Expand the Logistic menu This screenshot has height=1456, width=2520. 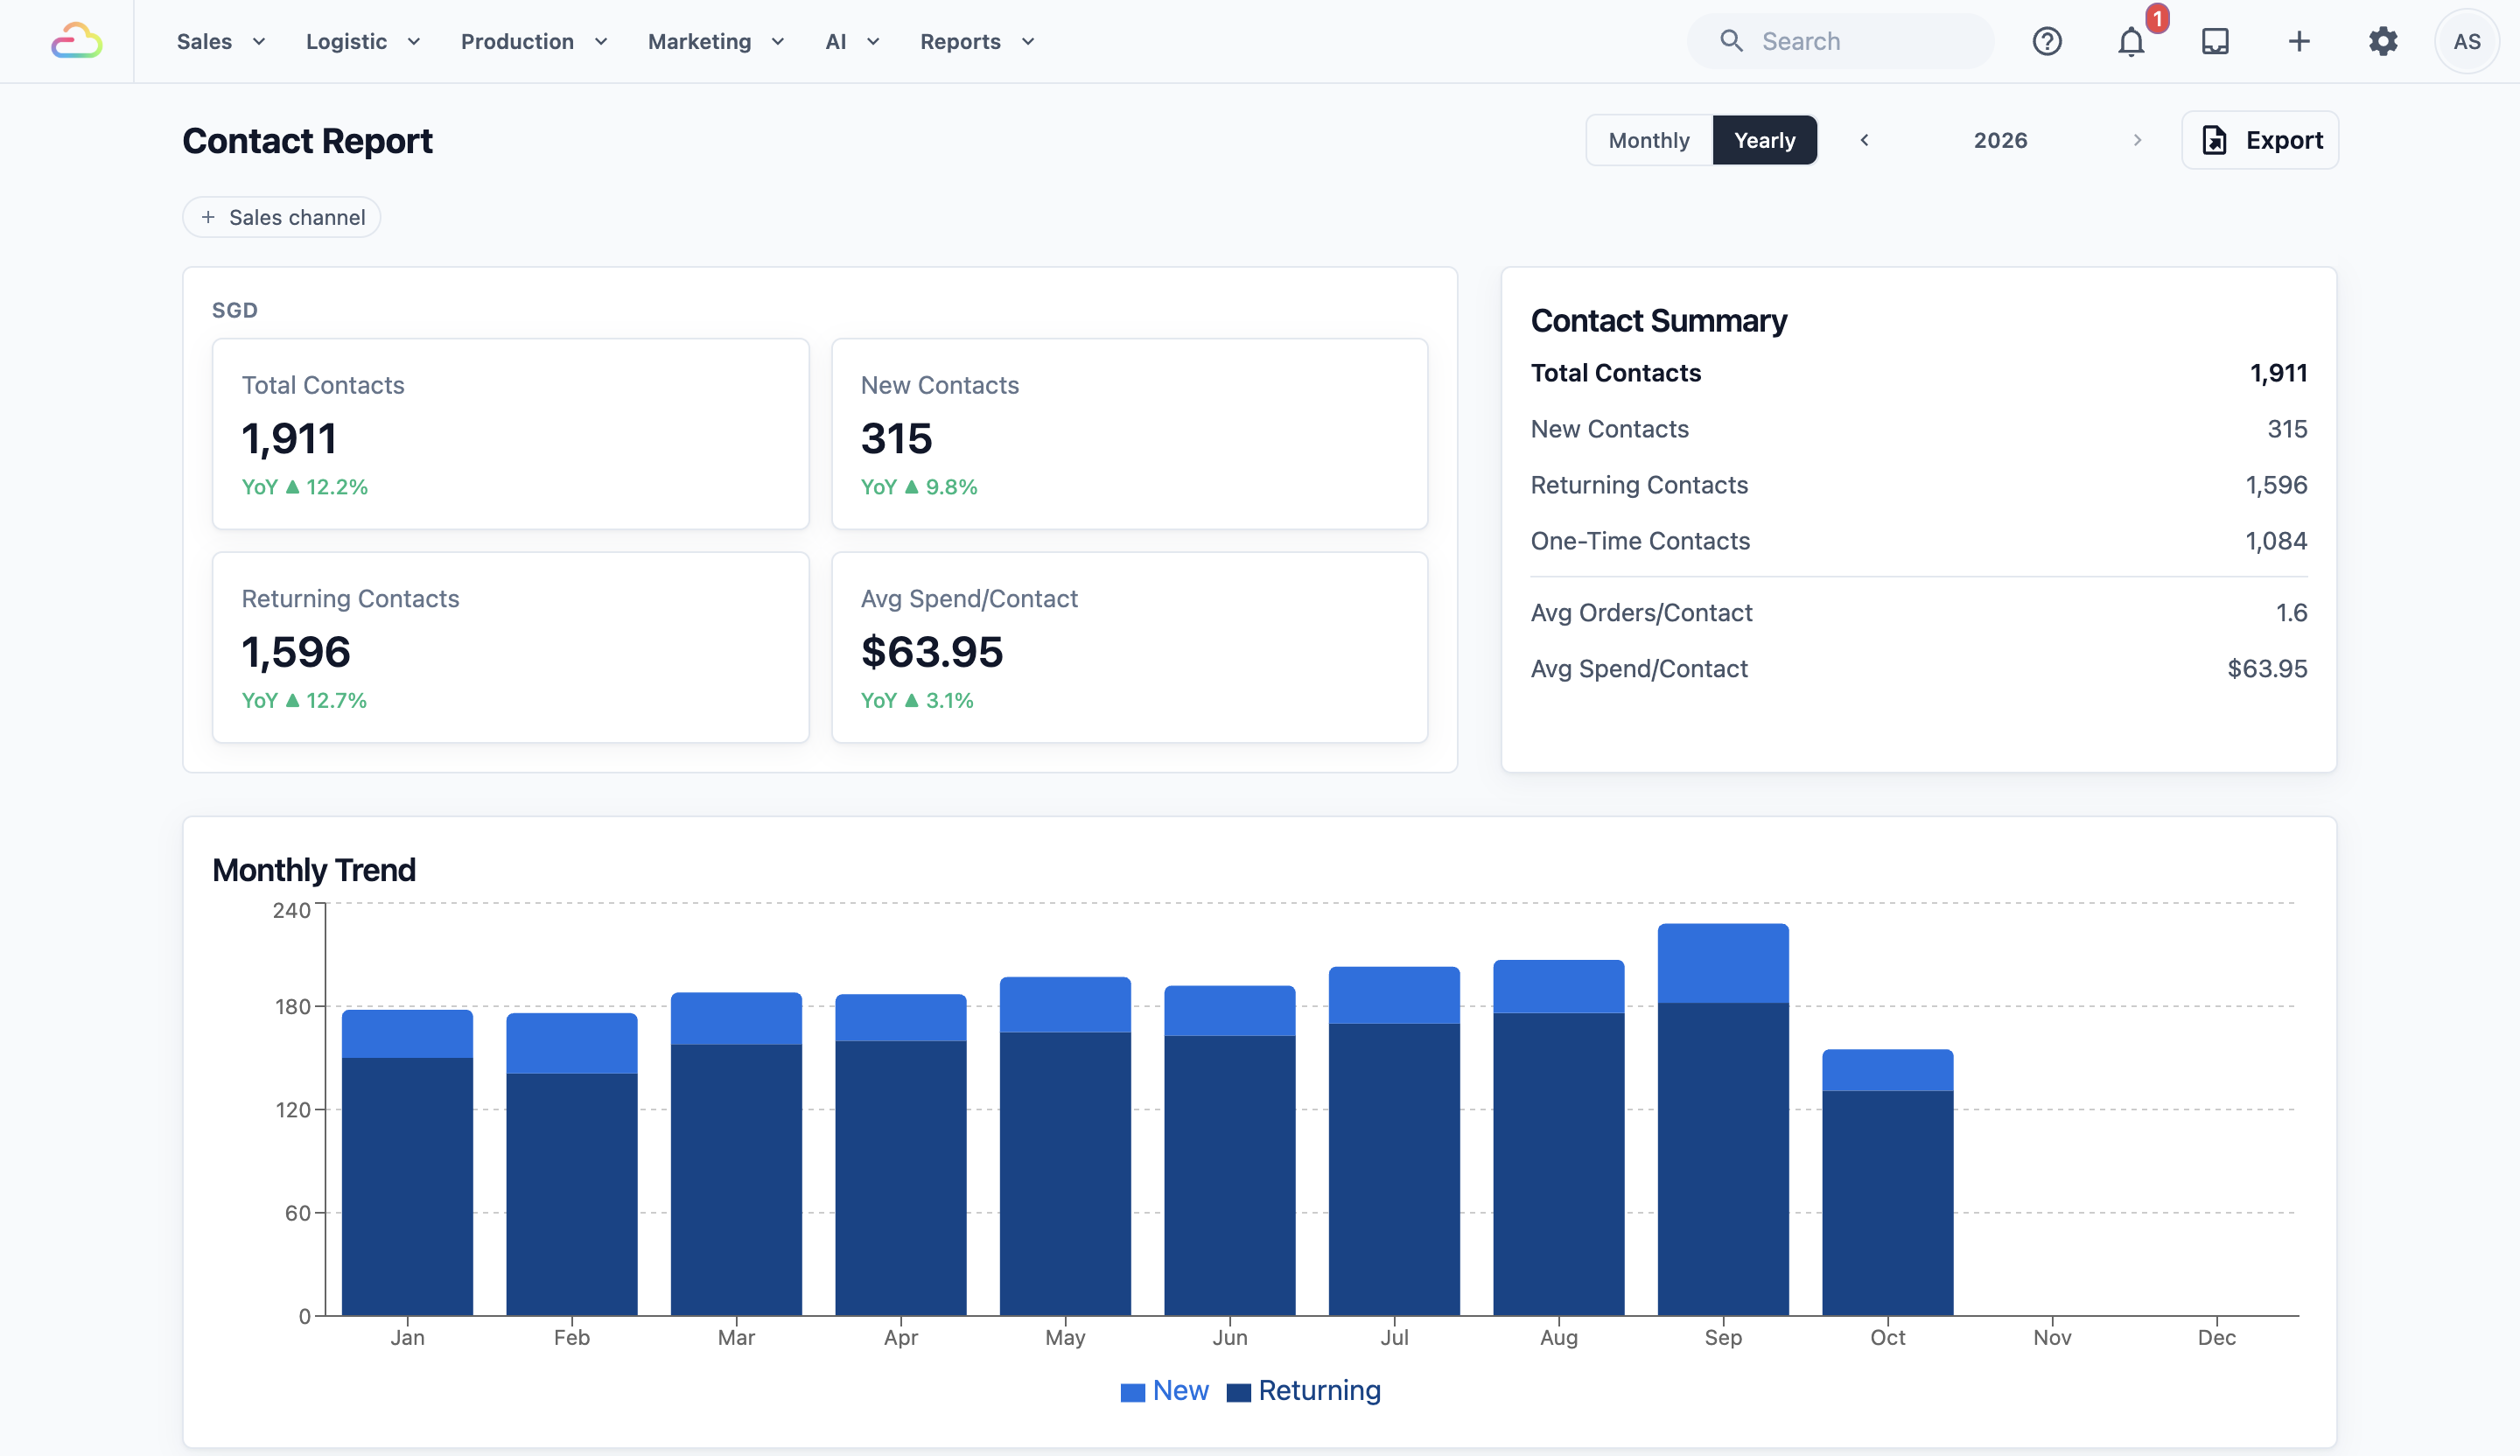point(363,41)
